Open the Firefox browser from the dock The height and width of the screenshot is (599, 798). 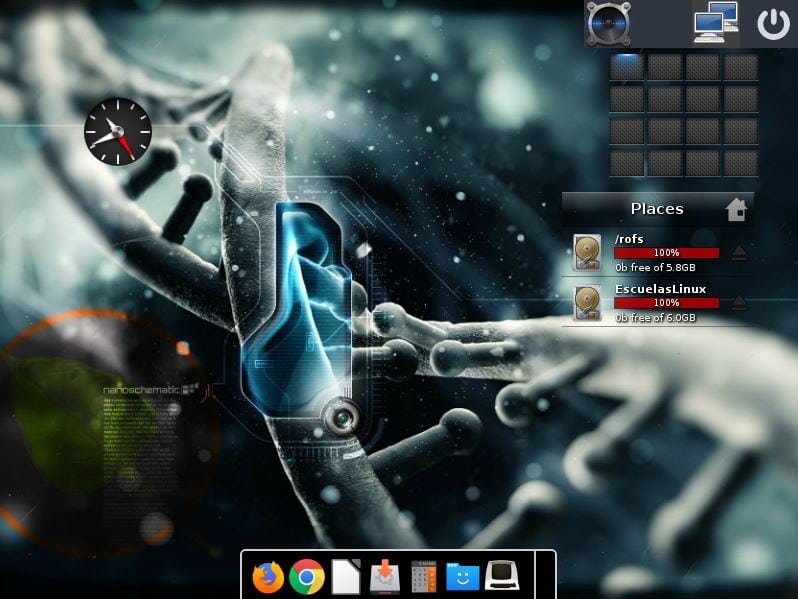pyautogui.click(x=268, y=577)
